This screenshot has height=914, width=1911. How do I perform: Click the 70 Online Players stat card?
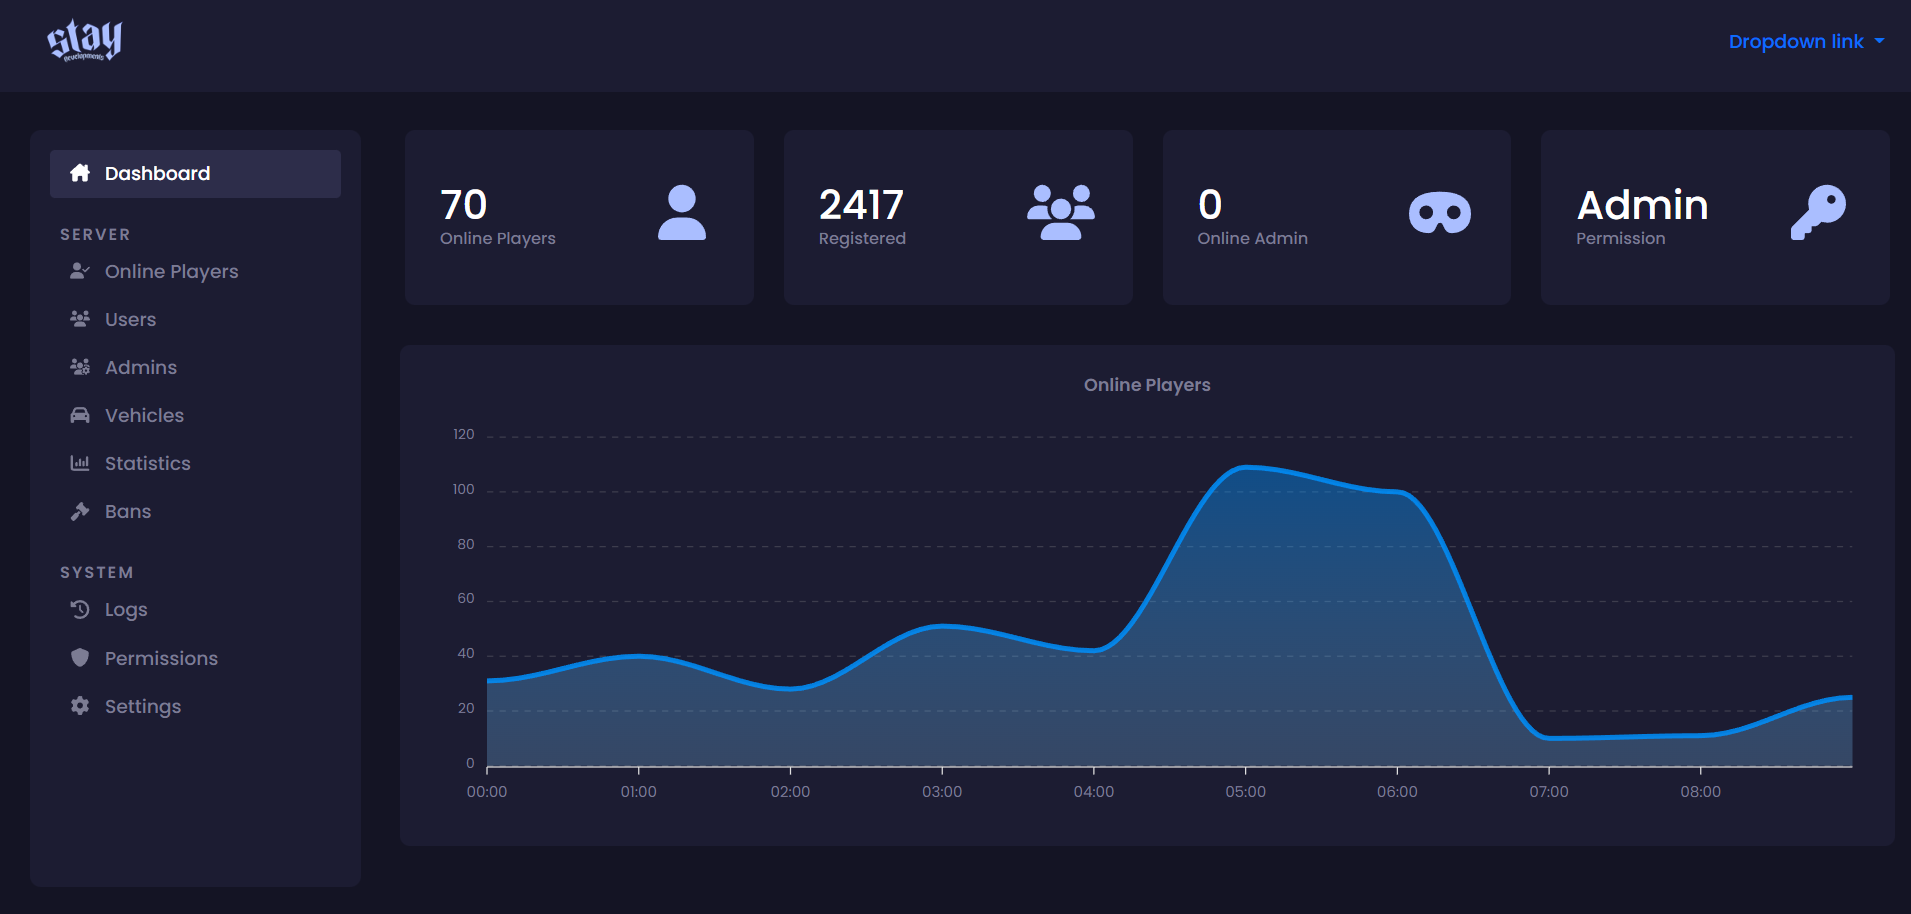pyautogui.click(x=579, y=217)
